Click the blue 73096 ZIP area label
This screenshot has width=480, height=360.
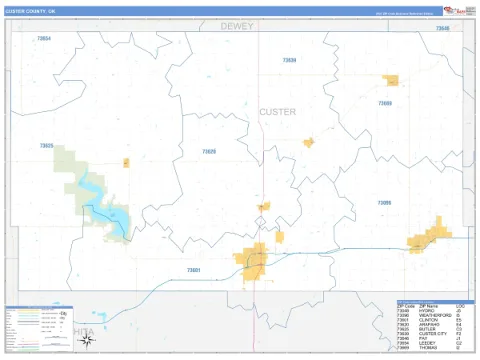pos(384,203)
